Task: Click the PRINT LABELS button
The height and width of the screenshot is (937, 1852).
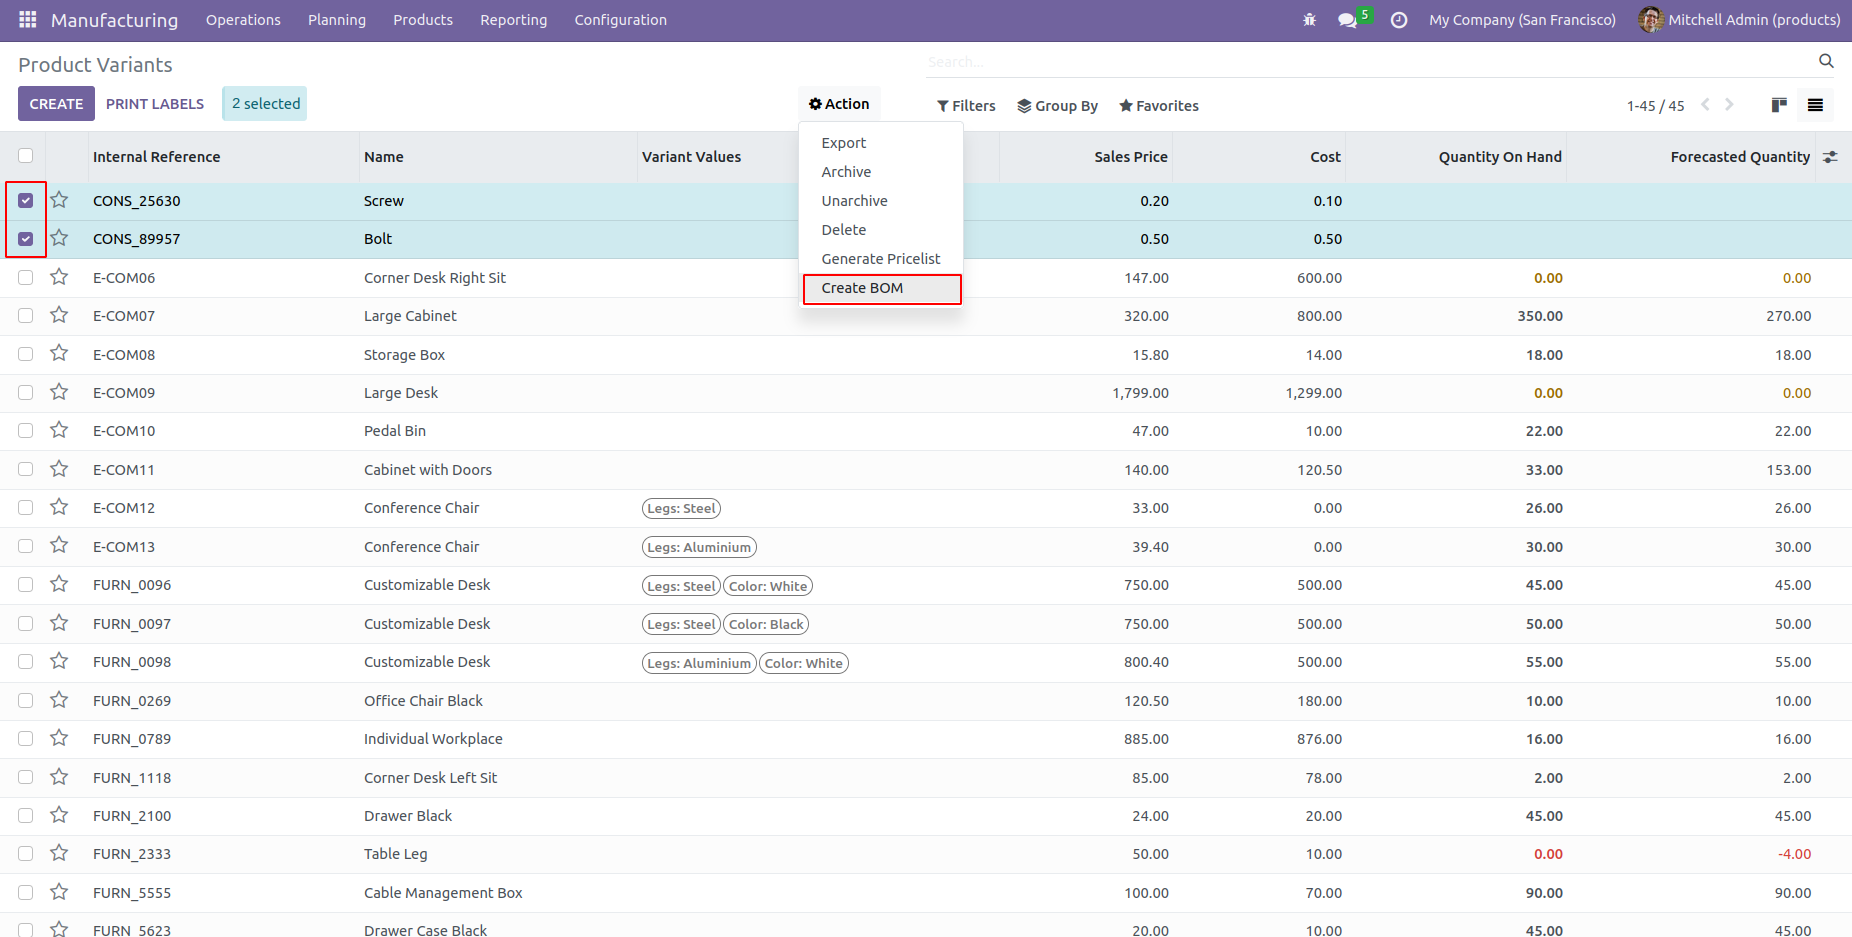Action: click(x=155, y=104)
